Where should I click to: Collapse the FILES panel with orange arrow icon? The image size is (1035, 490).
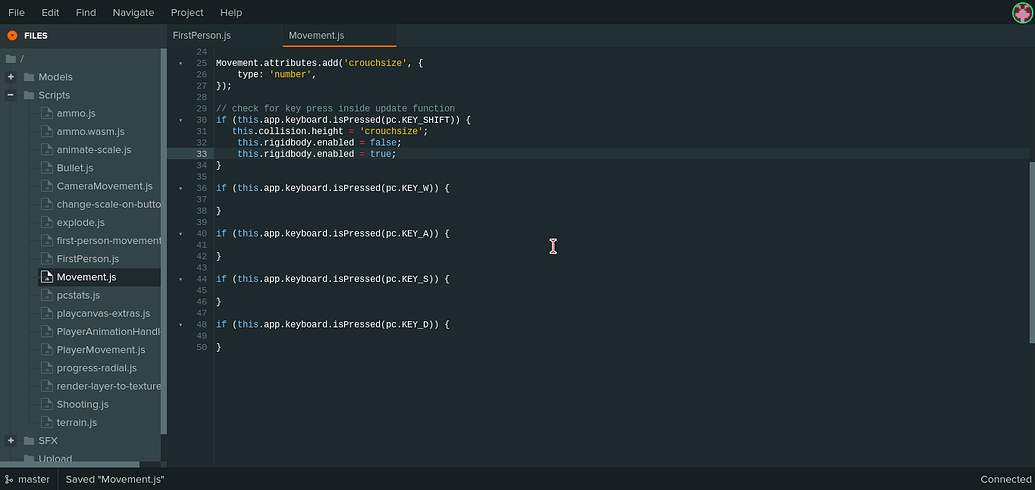point(12,35)
